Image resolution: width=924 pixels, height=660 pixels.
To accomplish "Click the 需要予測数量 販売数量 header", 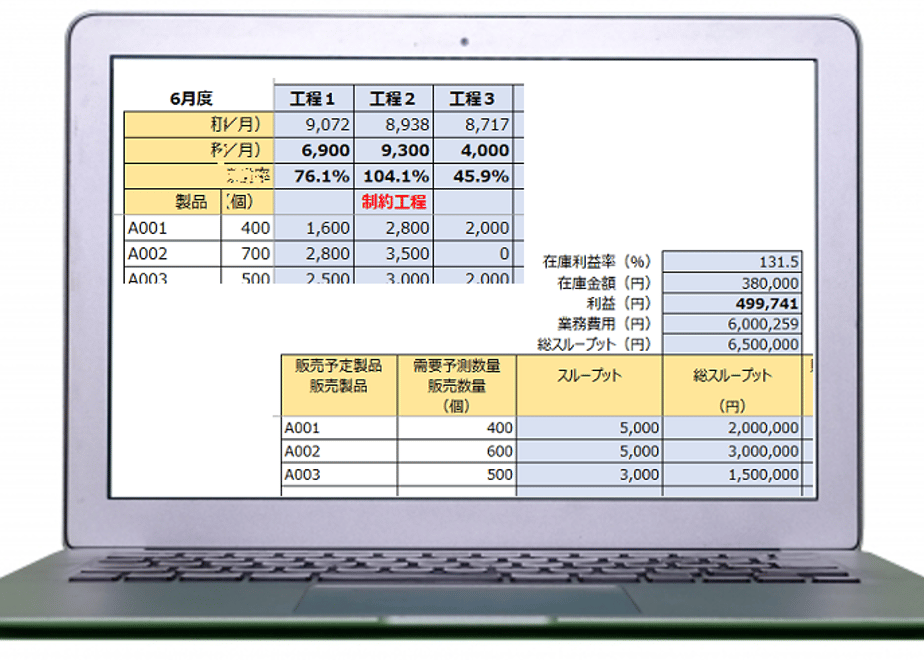I will click(457, 385).
